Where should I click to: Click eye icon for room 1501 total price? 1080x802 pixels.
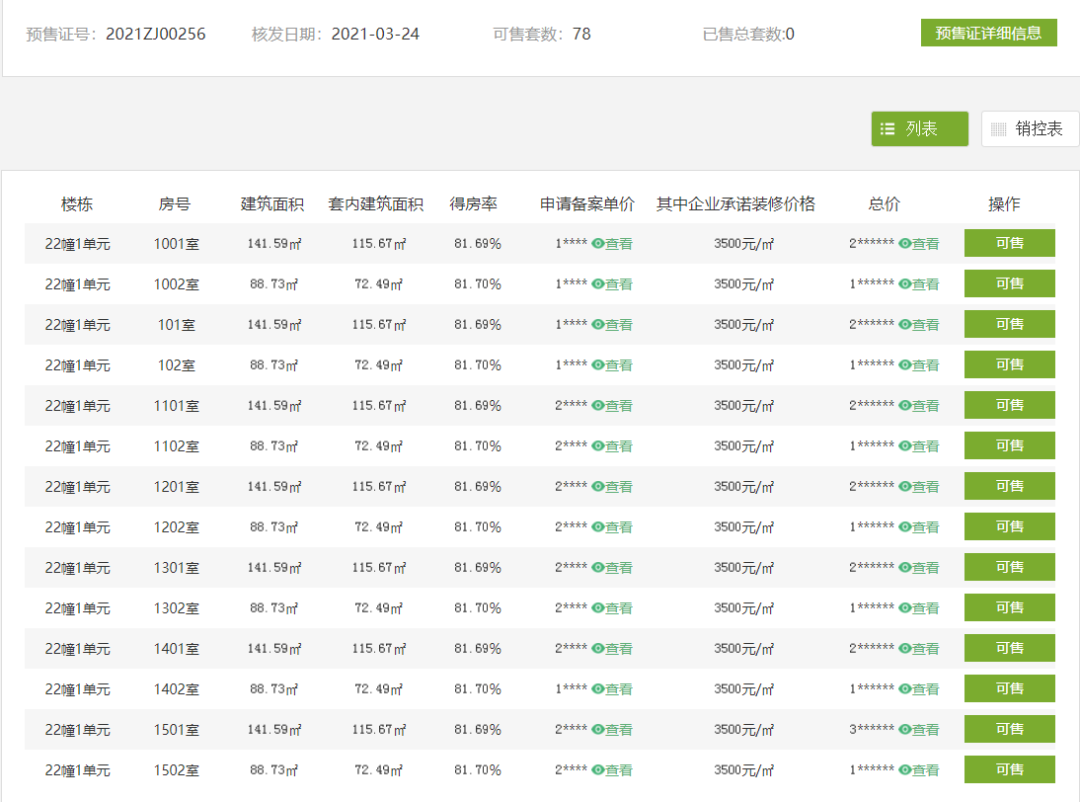tap(904, 730)
